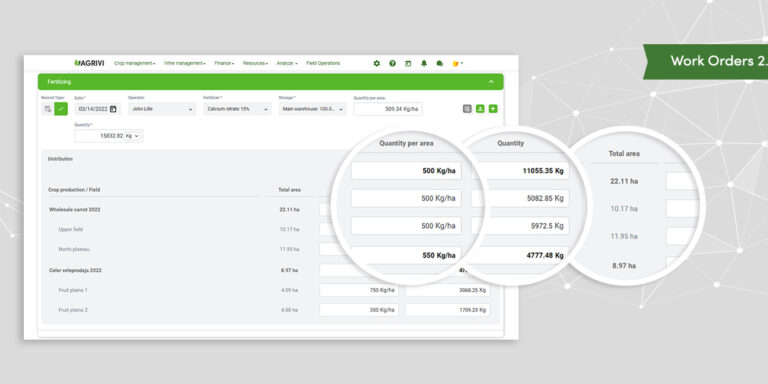Click the Fertilizing header title
Viewport: 768px width, 384px height.
59,82
